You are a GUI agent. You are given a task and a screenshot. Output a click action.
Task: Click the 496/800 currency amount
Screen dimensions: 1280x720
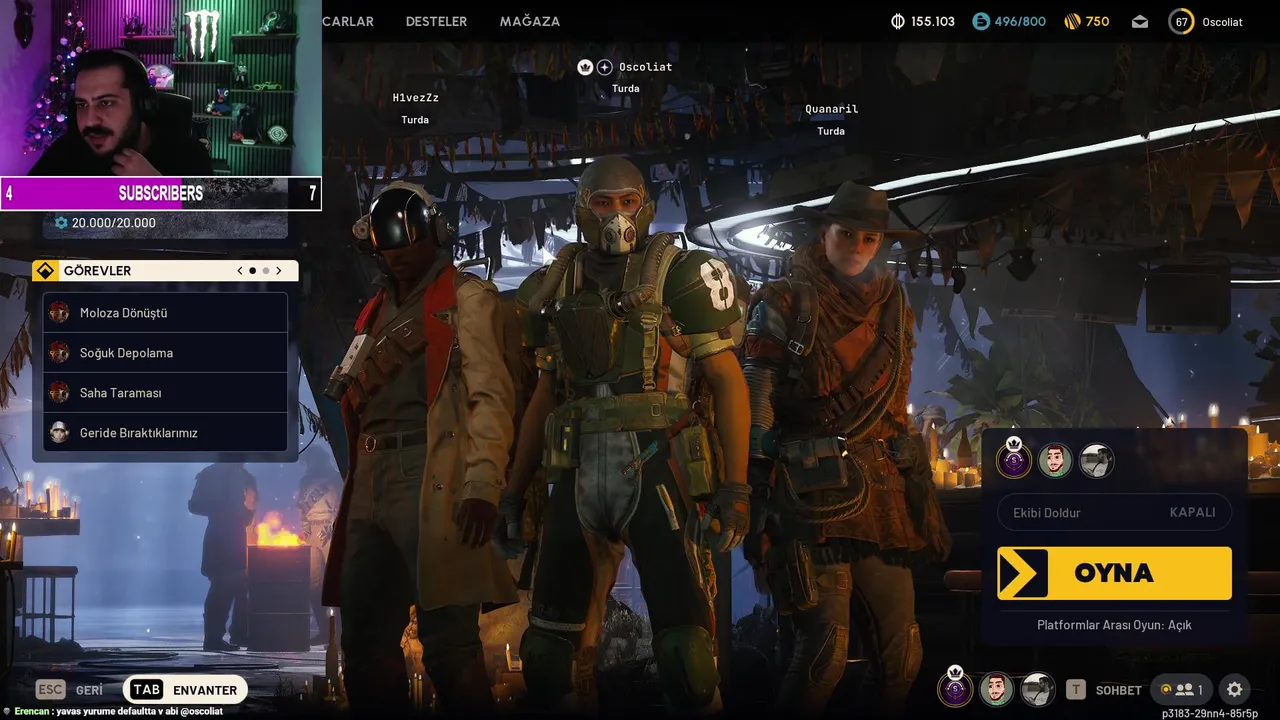click(1020, 22)
